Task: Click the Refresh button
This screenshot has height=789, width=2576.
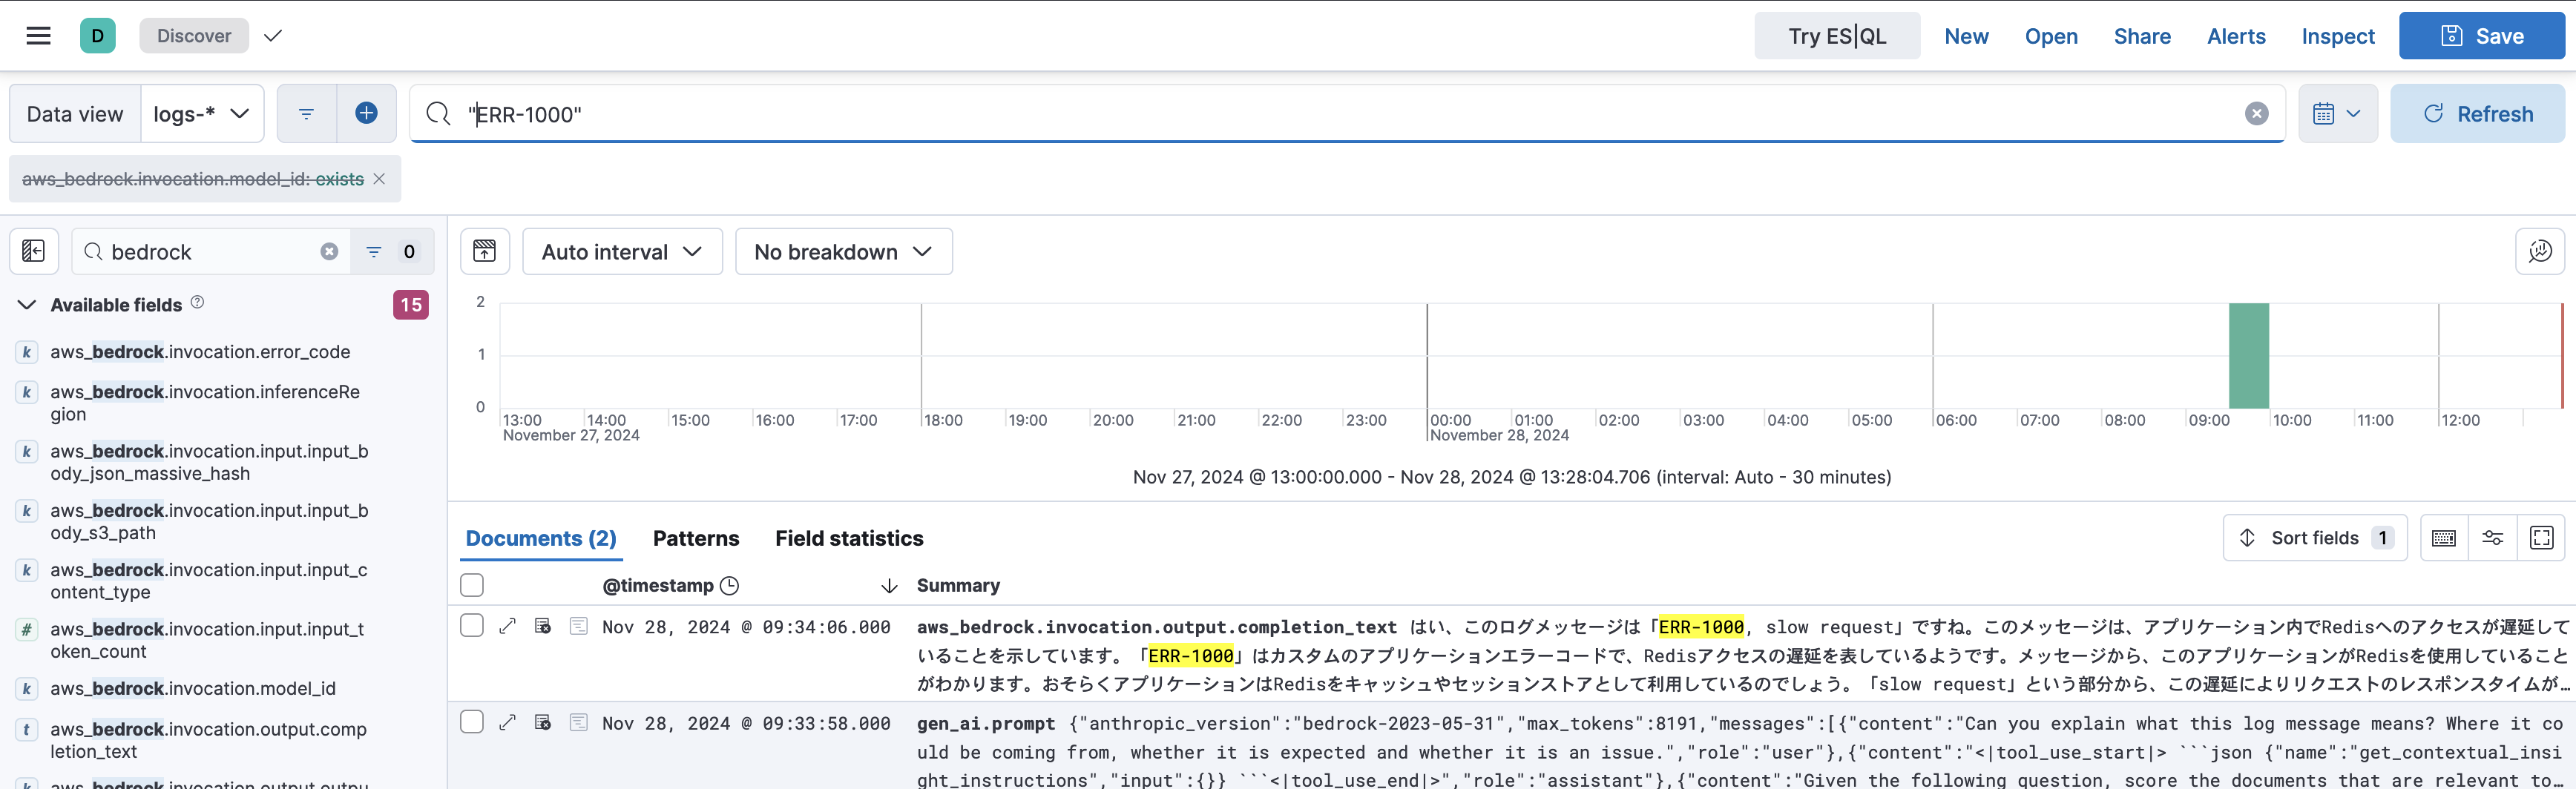Action: point(2477,113)
